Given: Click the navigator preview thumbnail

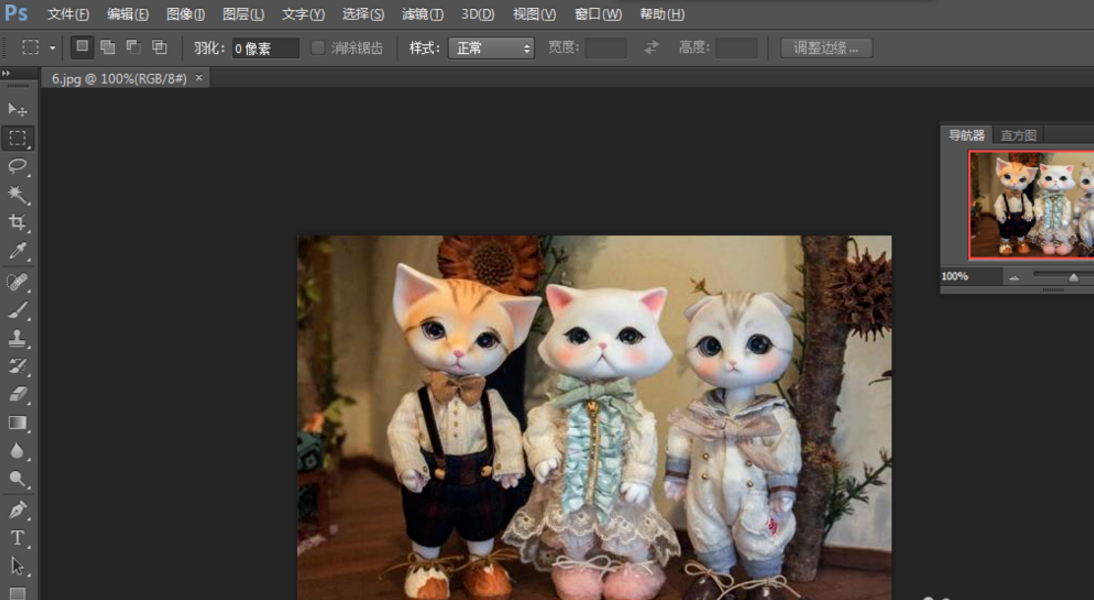Looking at the screenshot, I should tap(1031, 204).
